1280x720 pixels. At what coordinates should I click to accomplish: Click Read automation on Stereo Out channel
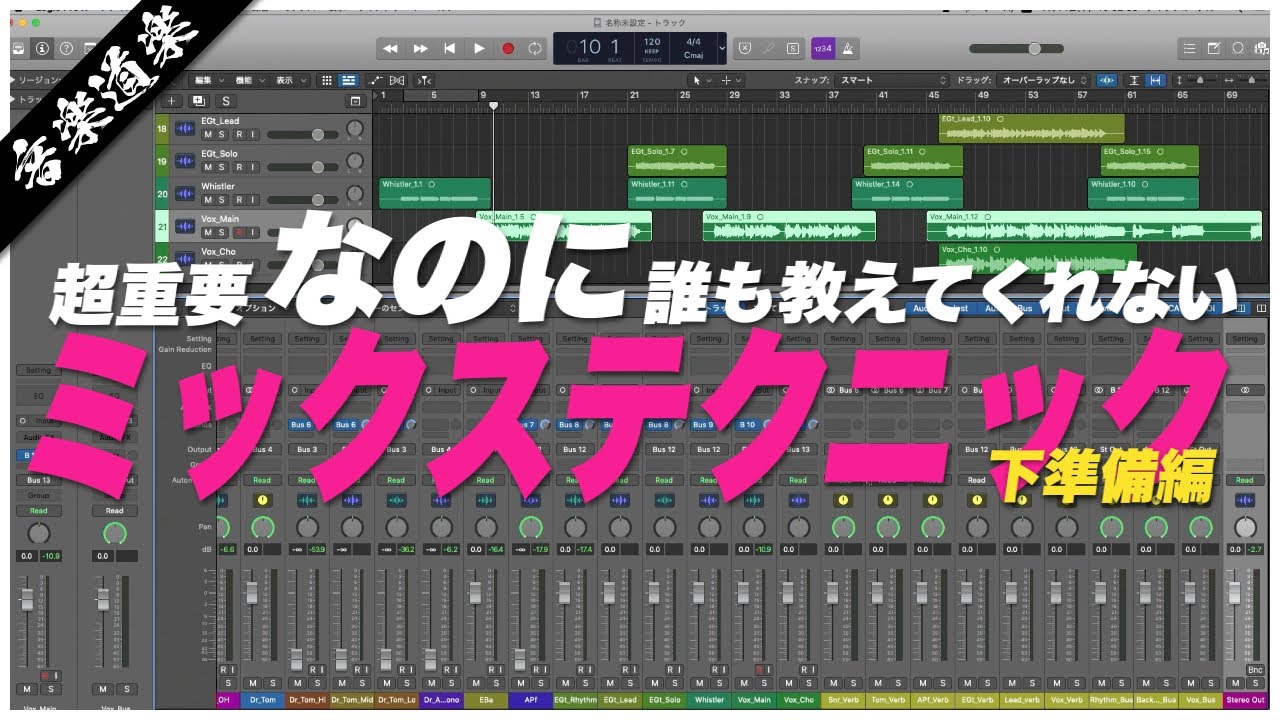(1244, 480)
